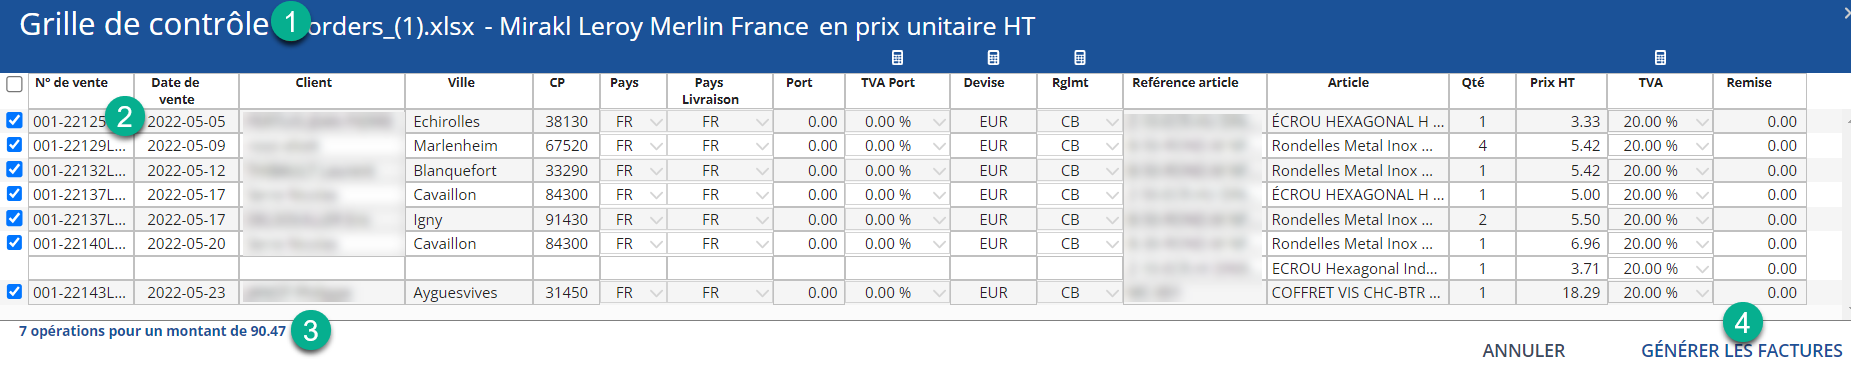Click ANNULER to cancel
Screen dimensions: 1851x371
coord(1523,351)
